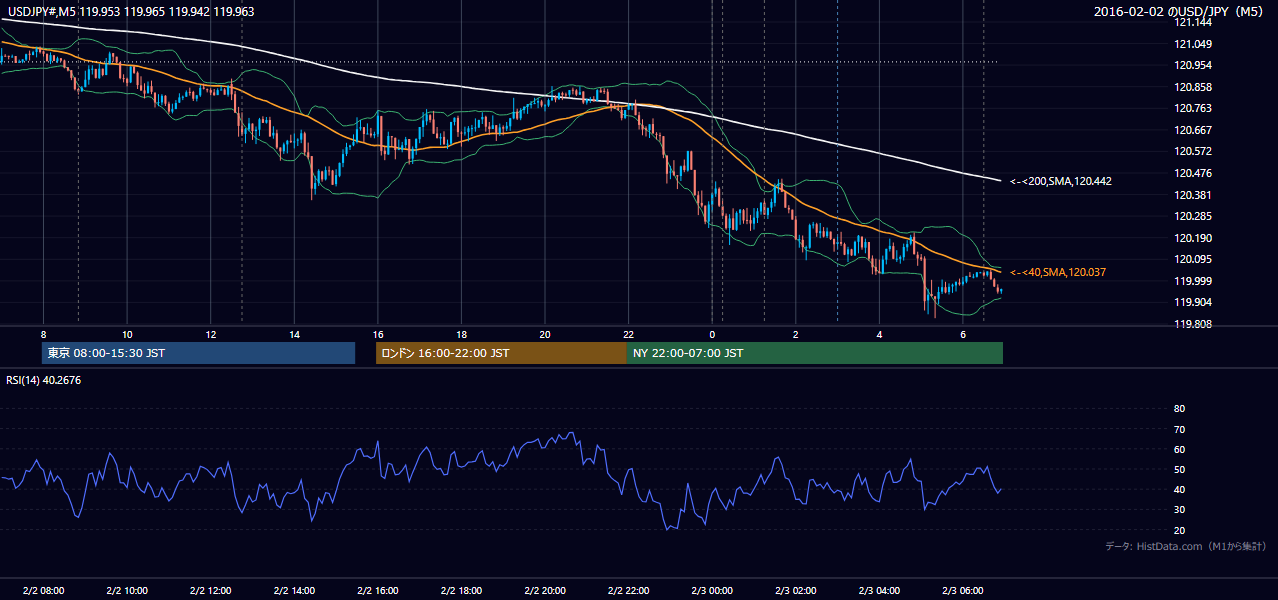
Task: Click the 2016-02-02 USD/JPY (M5) chart title
Action: coord(1180,12)
